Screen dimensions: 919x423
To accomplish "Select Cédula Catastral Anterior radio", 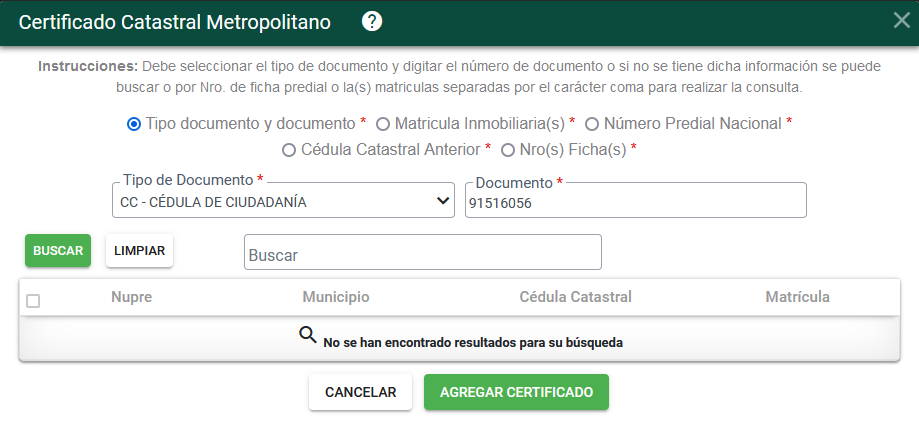I will click(288, 151).
